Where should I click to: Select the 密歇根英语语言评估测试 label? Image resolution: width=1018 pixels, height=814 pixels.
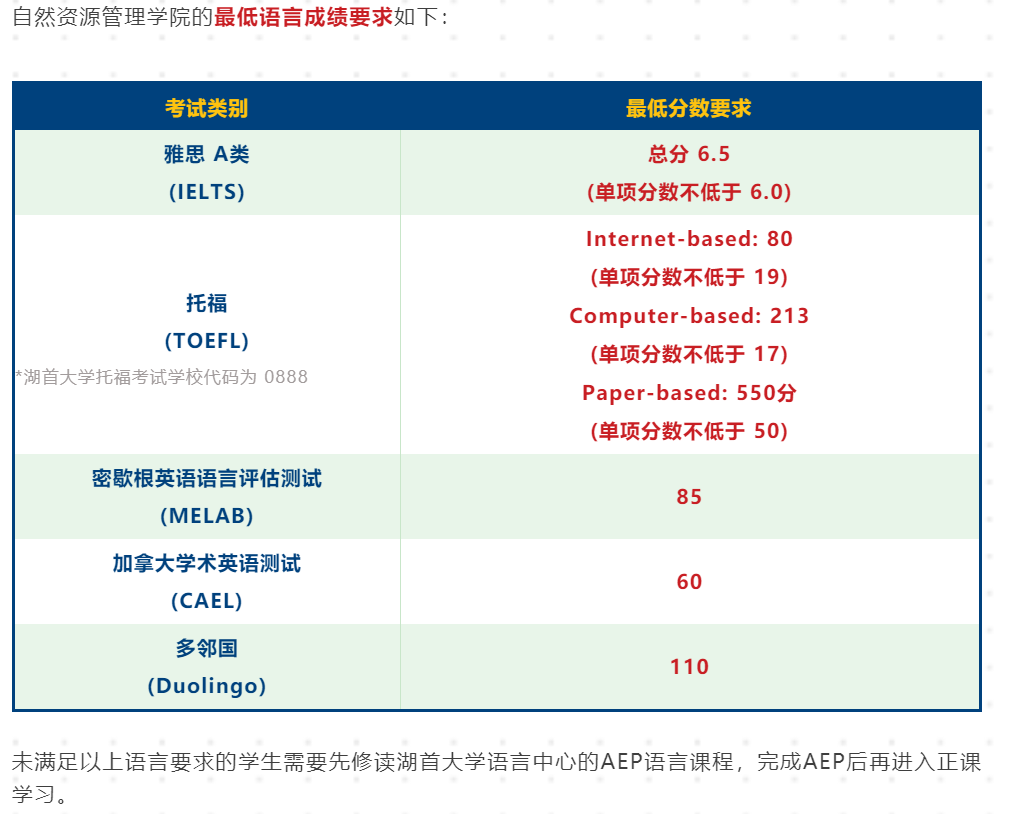coord(206,478)
